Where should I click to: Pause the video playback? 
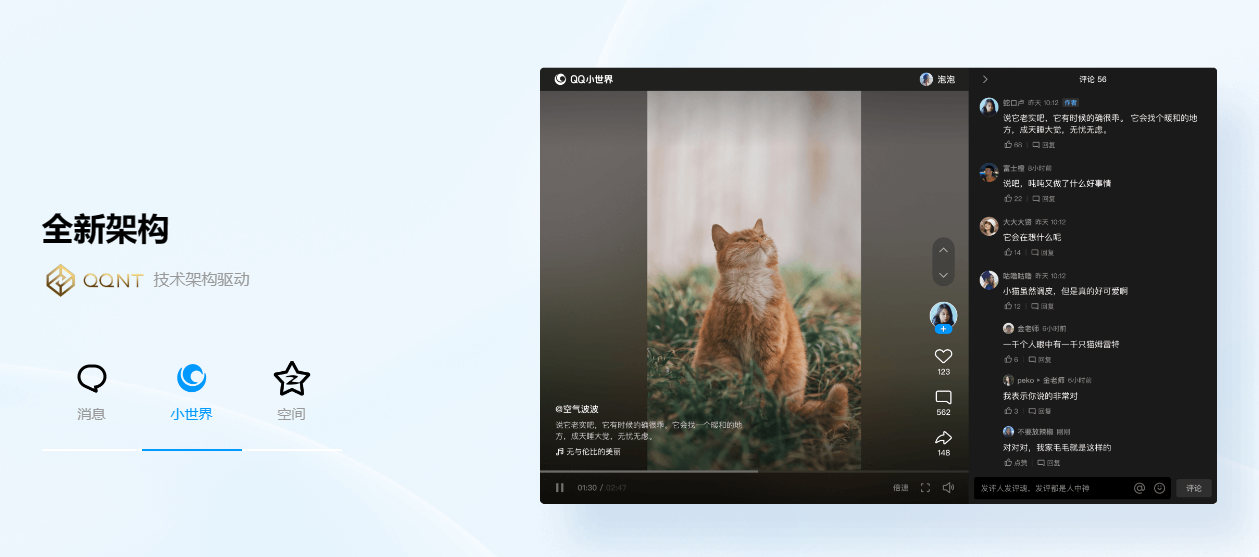(x=560, y=488)
